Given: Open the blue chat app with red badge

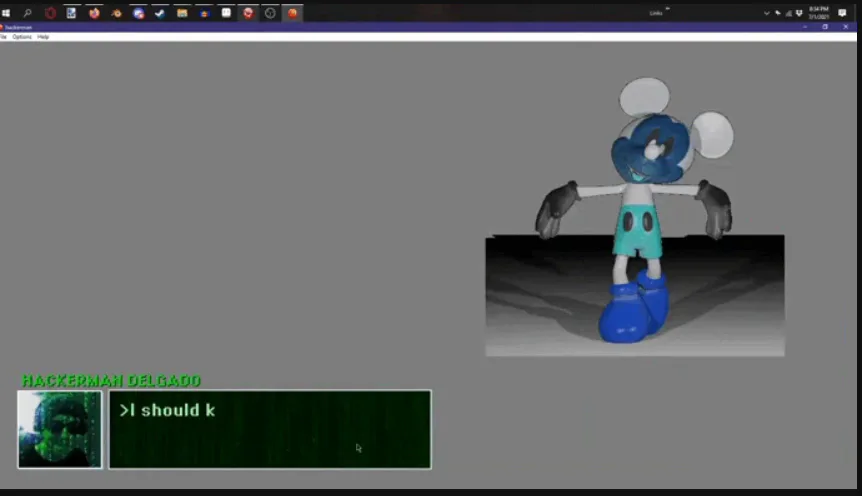Looking at the screenshot, I should click(x=139, y=13).
